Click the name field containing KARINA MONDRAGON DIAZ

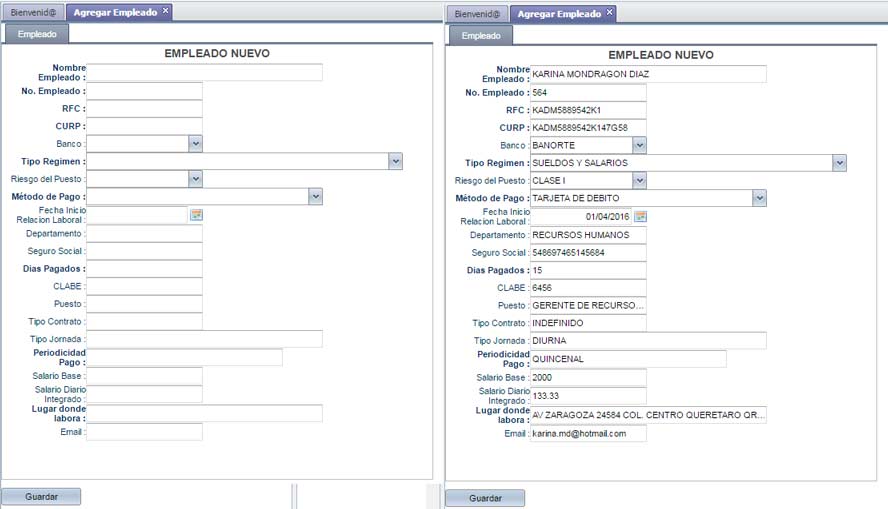(x=647, y=74)
